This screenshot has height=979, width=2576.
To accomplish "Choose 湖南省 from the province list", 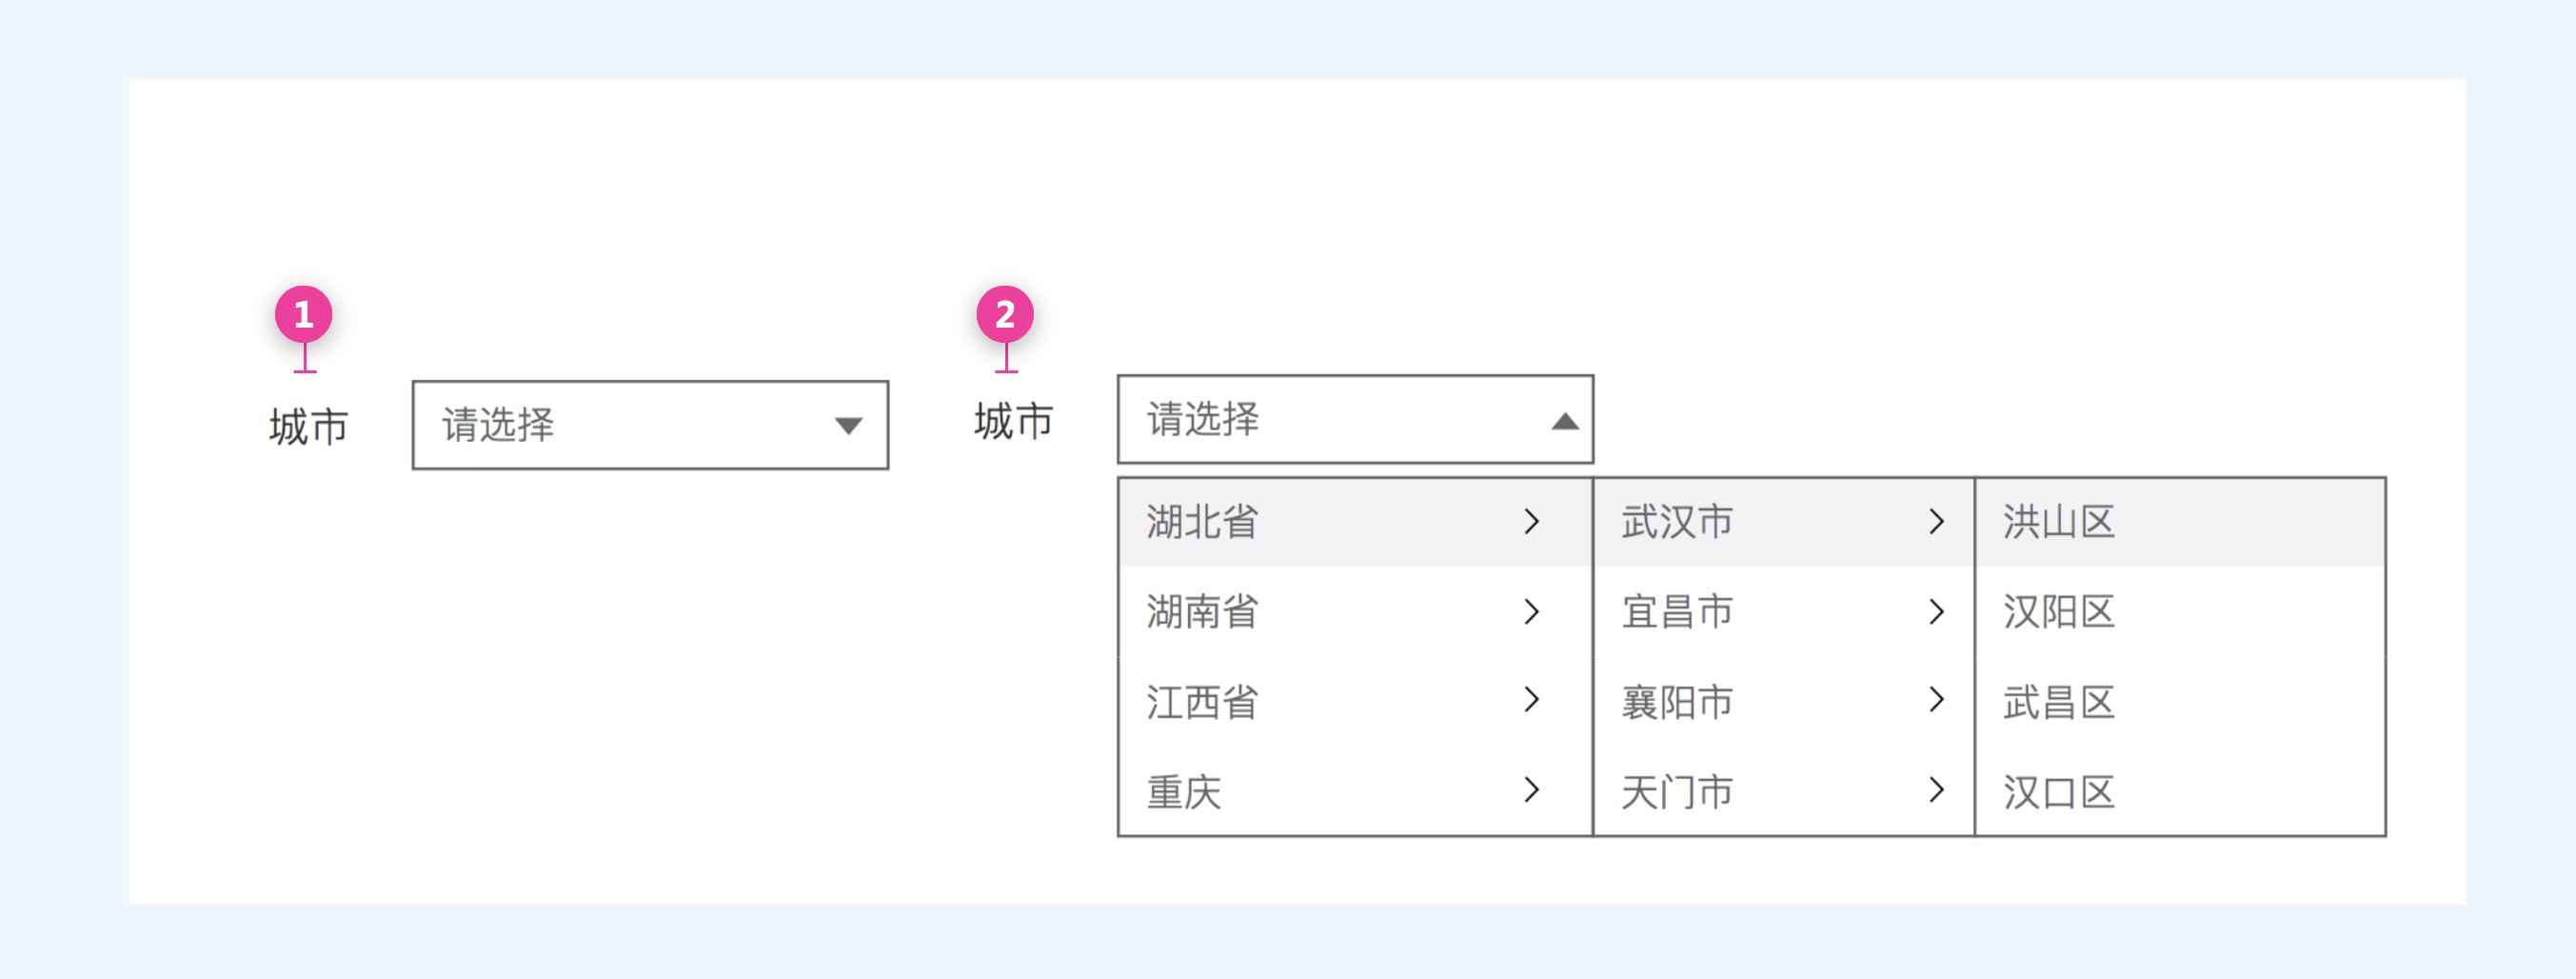I will click(x=1202, y=612).
